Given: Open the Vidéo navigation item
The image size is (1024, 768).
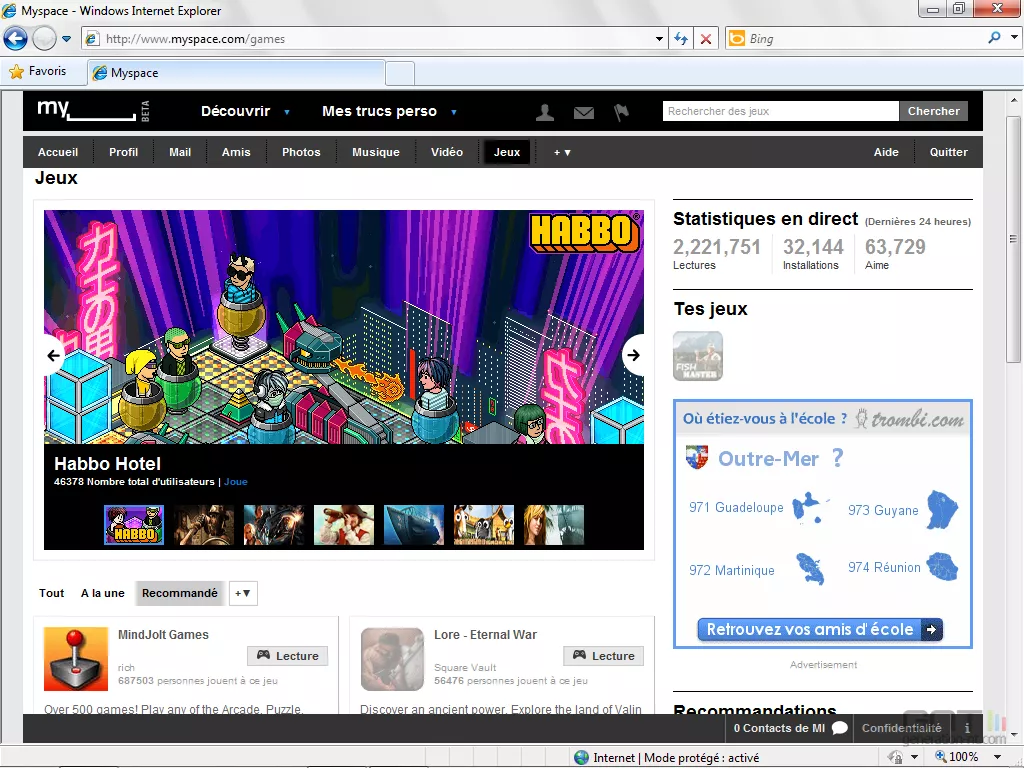Looking at the screenshot, I should click(447, 152).
